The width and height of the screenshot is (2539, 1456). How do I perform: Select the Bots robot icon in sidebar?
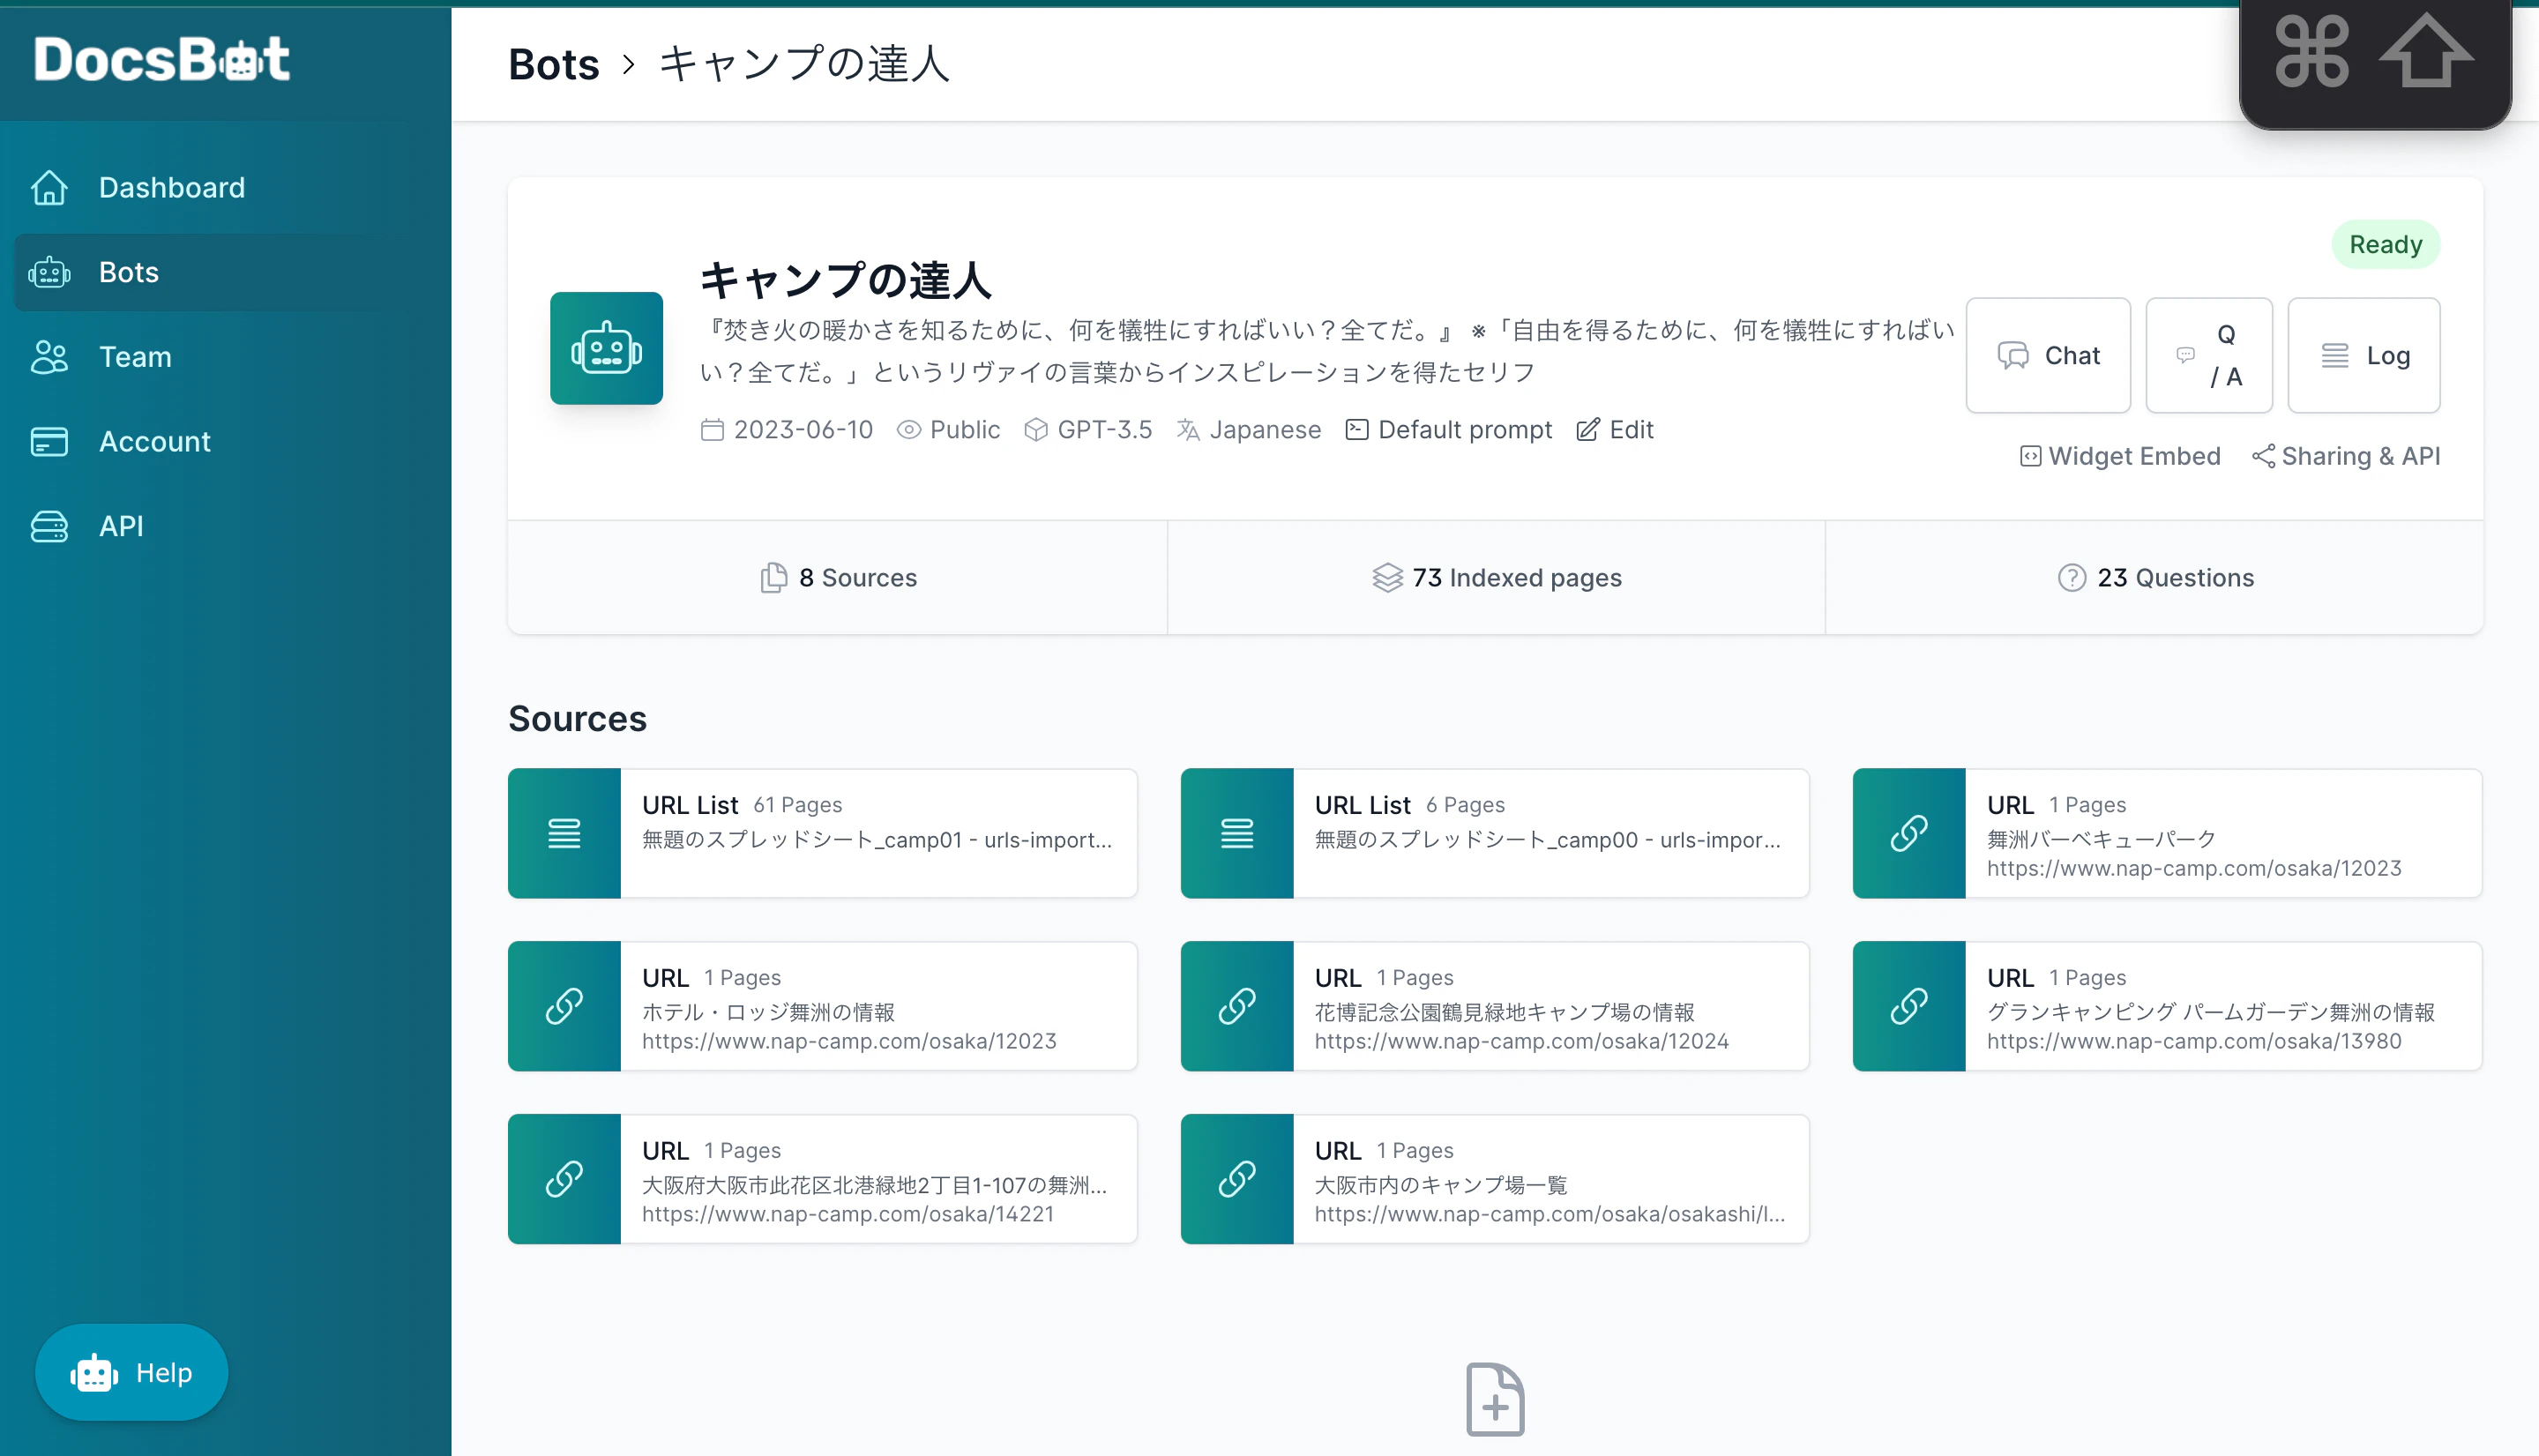point(49,272)
